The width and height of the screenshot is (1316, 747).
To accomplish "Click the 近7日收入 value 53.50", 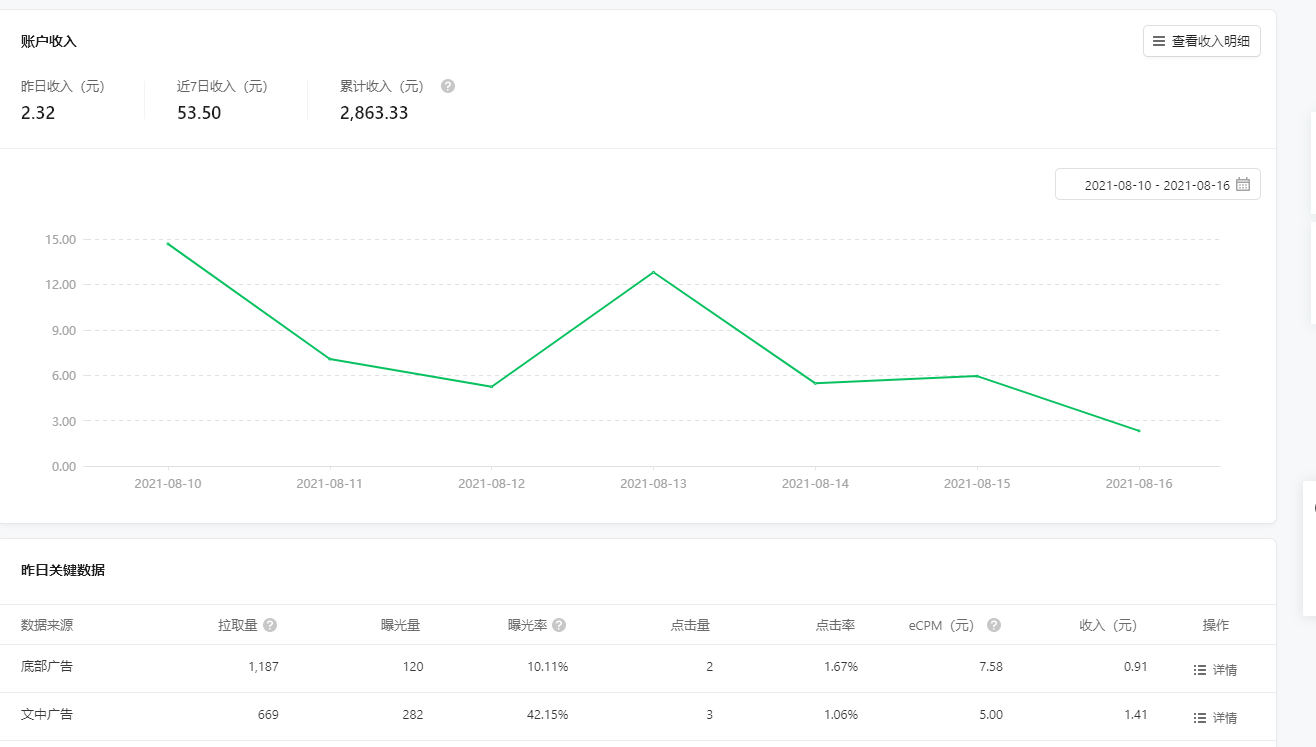I will (199, 113).
